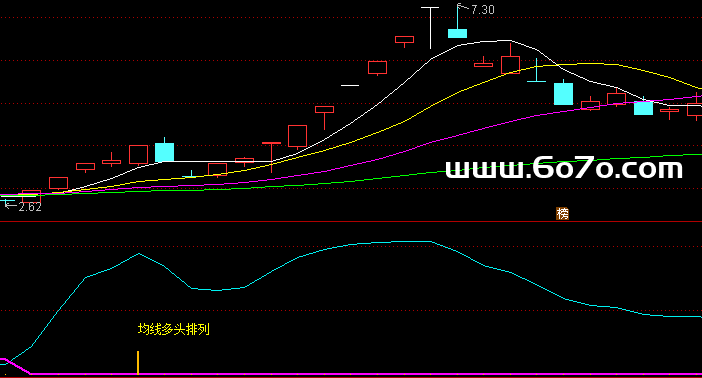Select the tall red hollow candle before the rally
Viewport: 702px width, 378px height.
pos(297,137)
